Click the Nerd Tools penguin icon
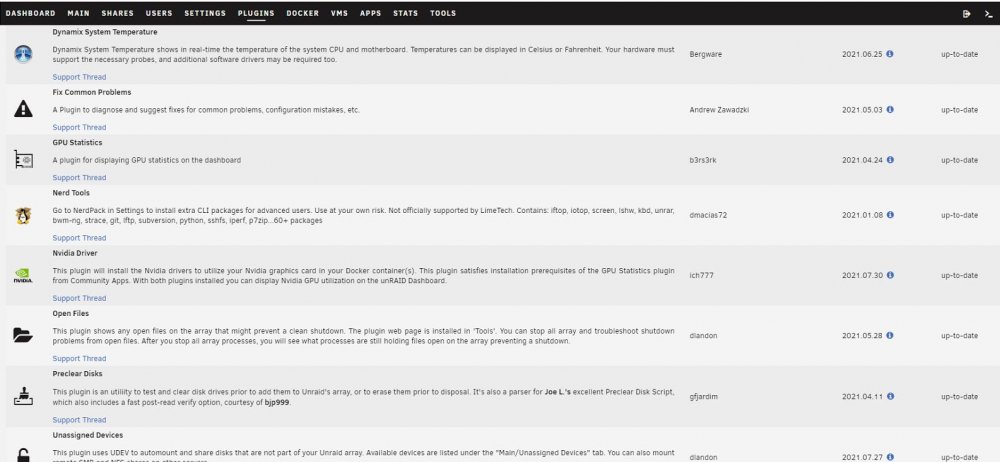This screenshot has width=1000, height=462. click(x=23, y=216)
